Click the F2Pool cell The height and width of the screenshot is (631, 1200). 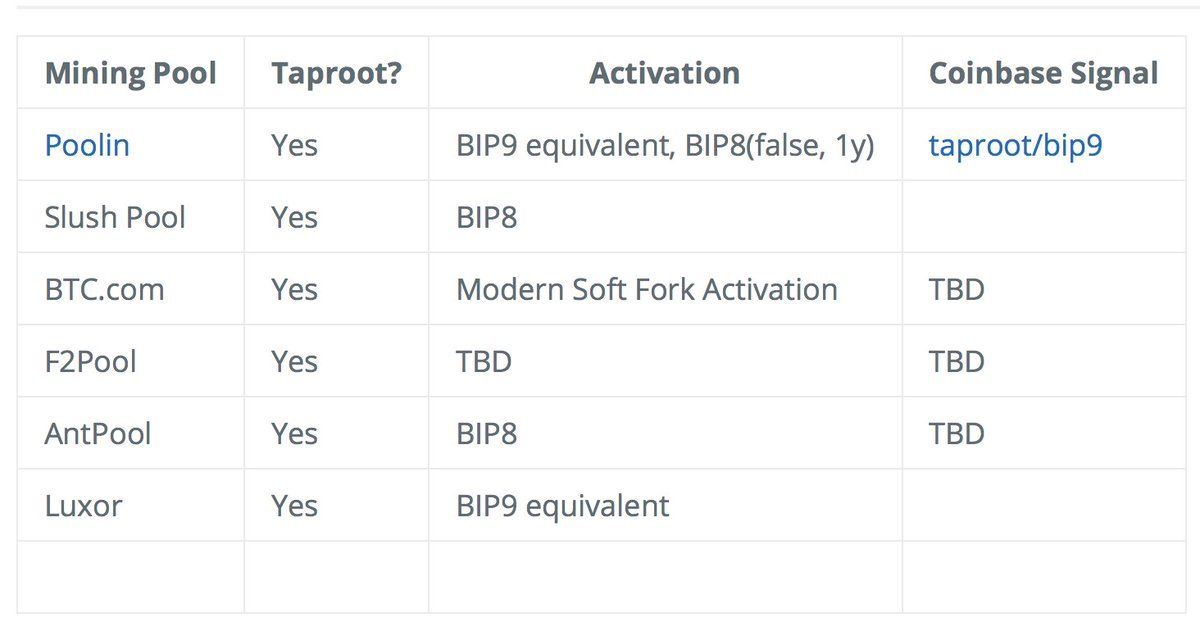coord(131,361)
